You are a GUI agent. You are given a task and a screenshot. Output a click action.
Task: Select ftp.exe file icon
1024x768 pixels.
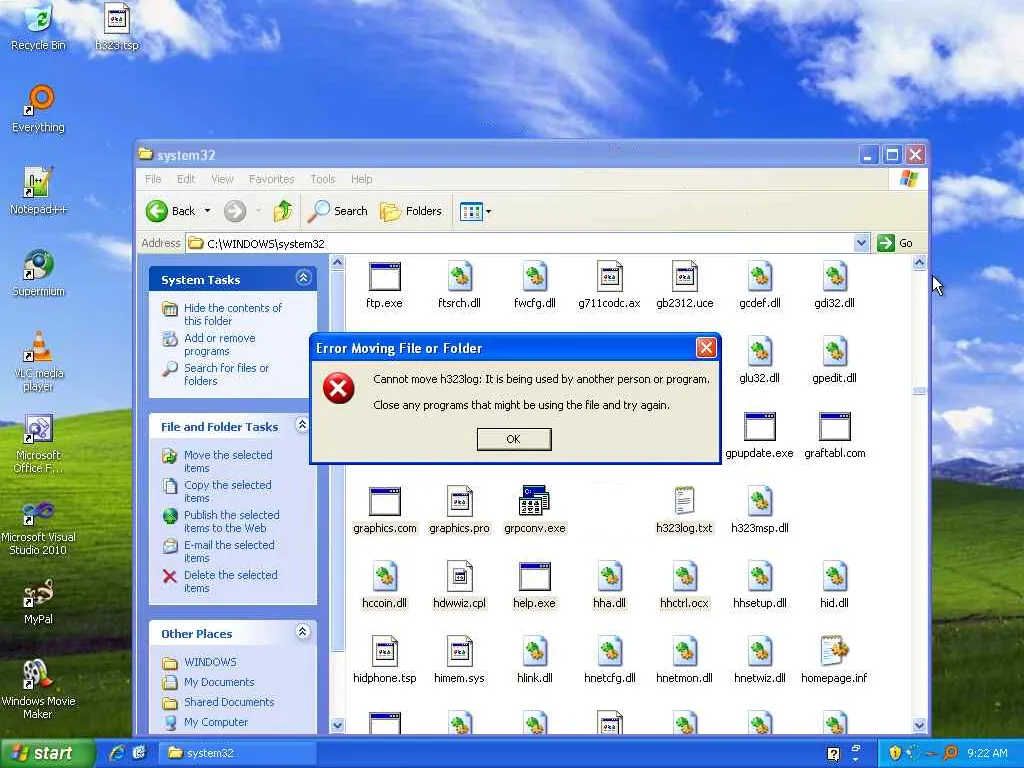385,285
